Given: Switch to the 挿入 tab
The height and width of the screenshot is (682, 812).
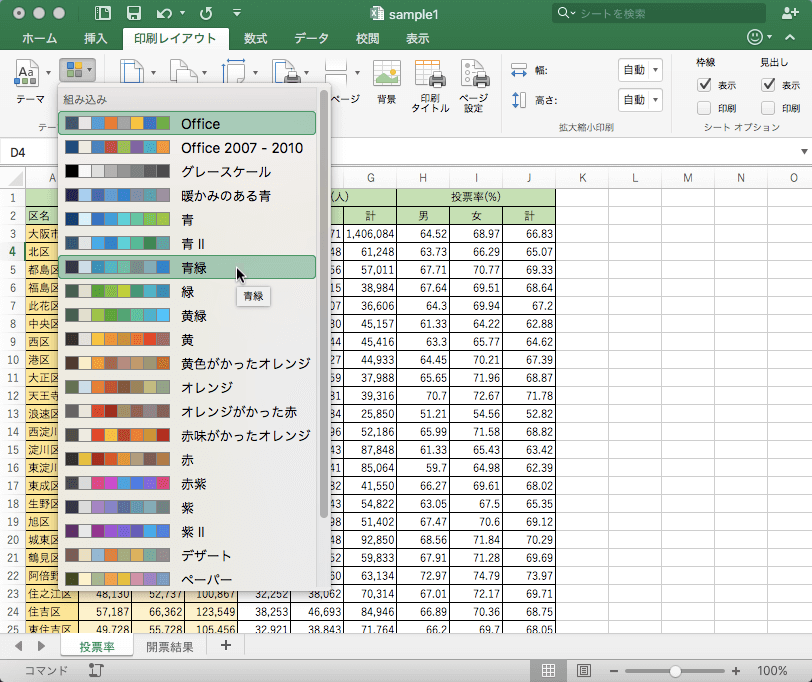Looking at the screenshot, I should [x=96, y=38].
